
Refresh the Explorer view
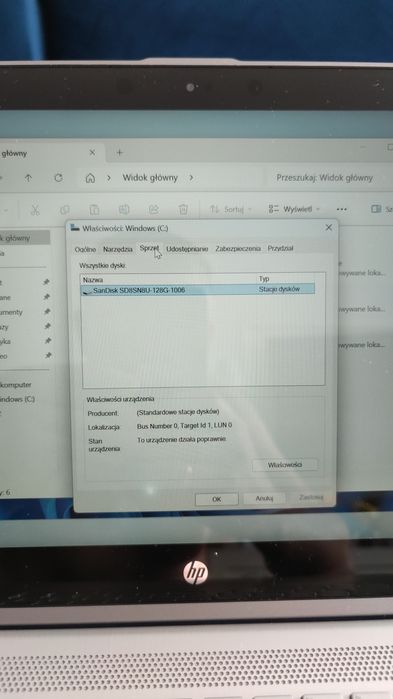pyautogui.click(x=58, y=177)
